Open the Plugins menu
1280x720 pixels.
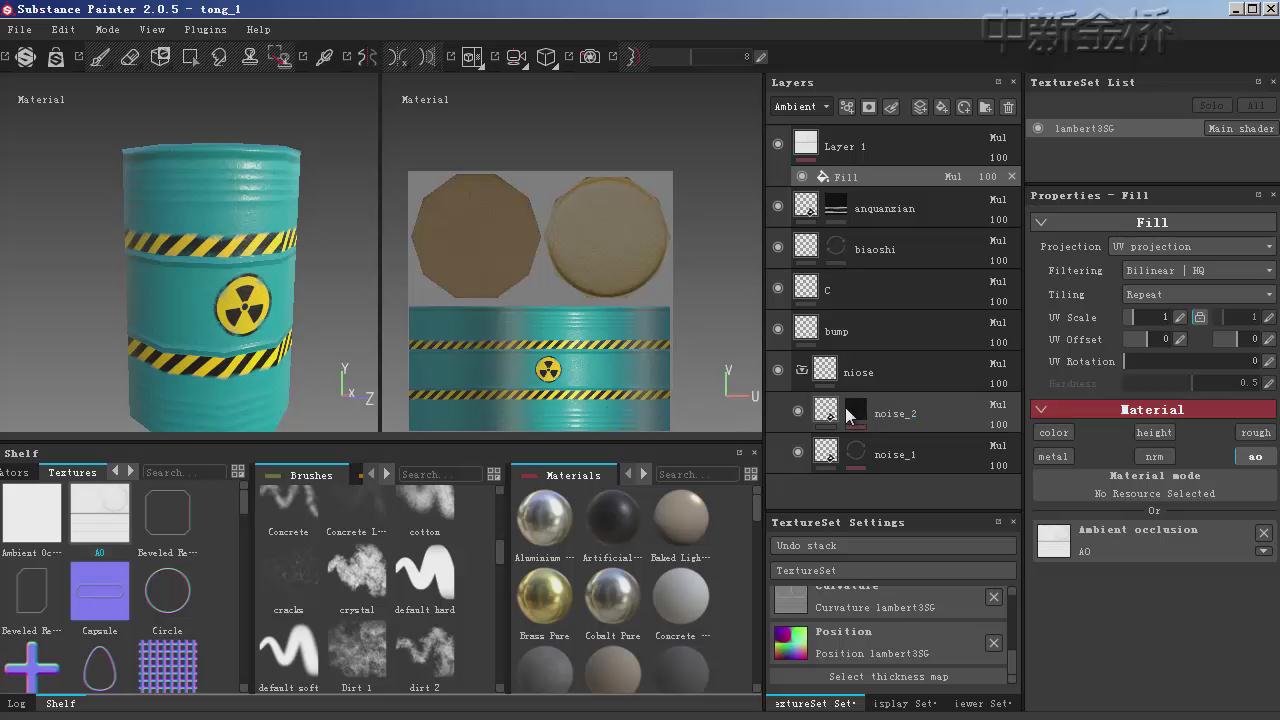(205, 30)
